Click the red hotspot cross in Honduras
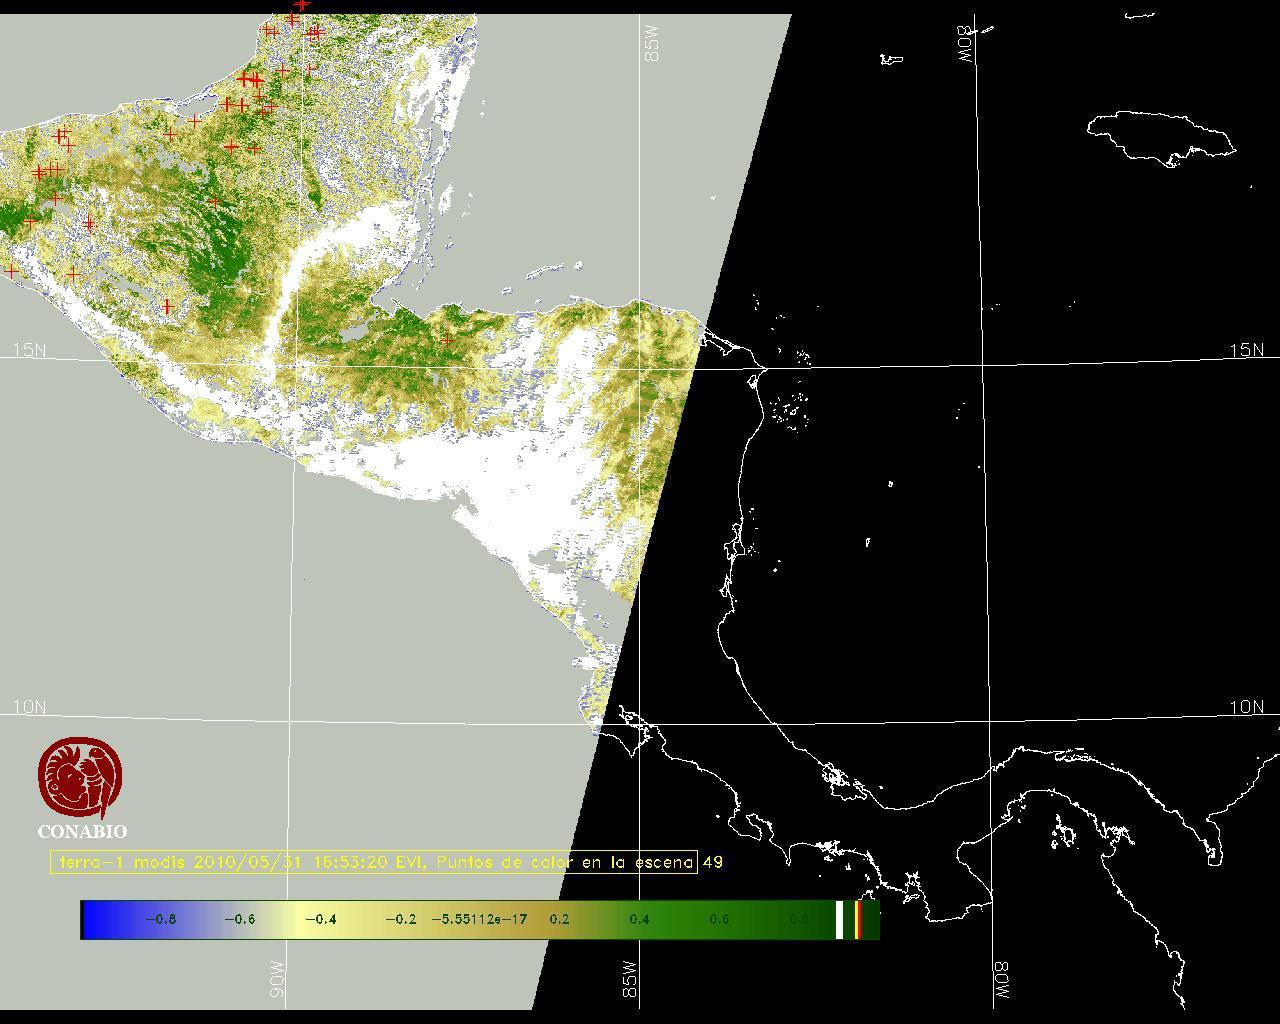Viewport: 1280px width, 1024px height. (447, 341)
